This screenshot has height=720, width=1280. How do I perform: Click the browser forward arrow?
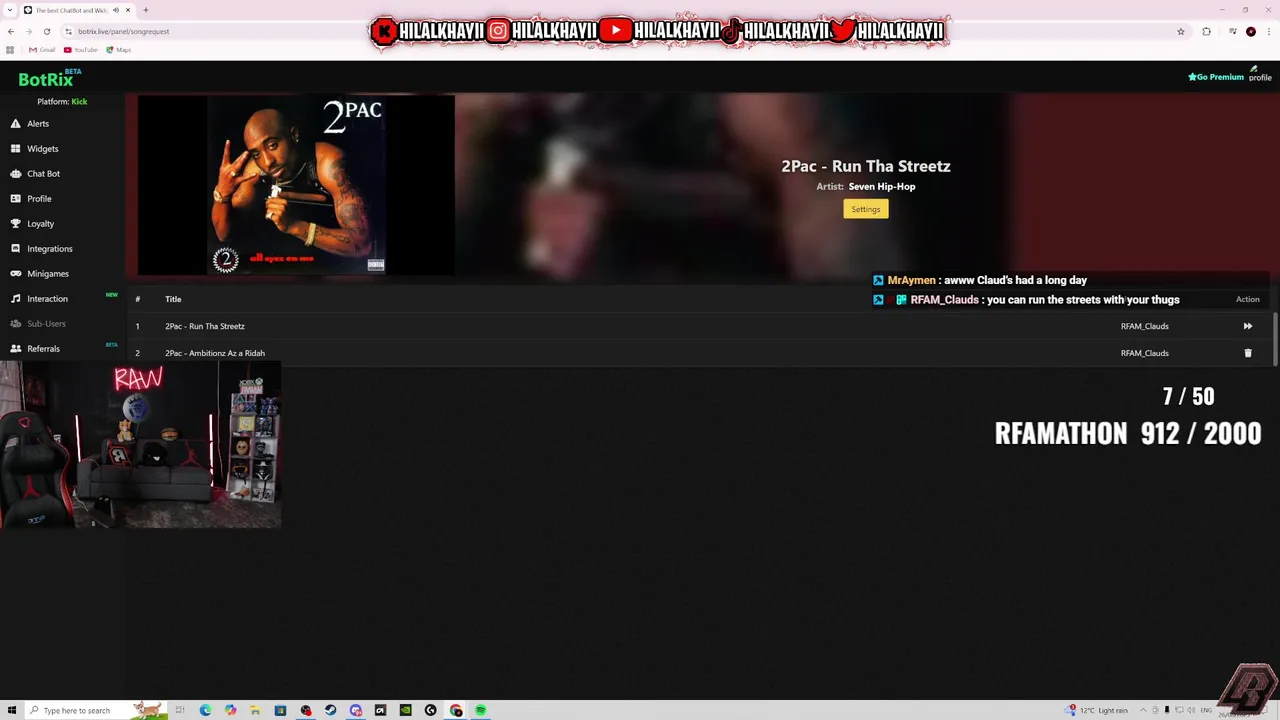pyautogui.click(x=28, y=31)
